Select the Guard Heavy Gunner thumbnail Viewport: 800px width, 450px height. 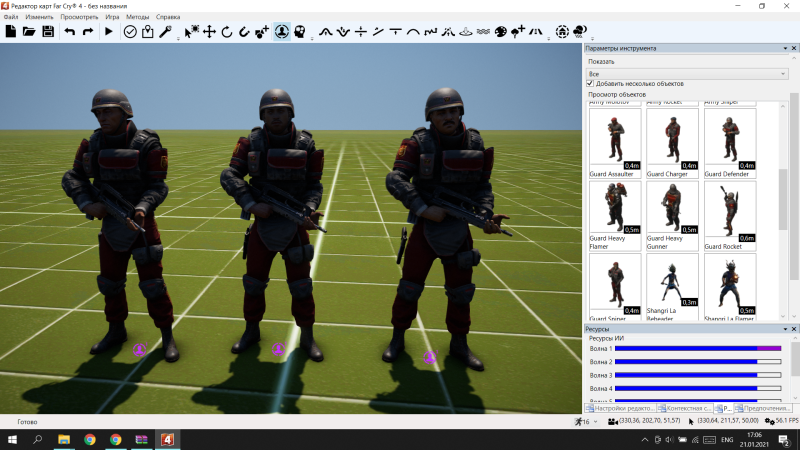point(672,216)
